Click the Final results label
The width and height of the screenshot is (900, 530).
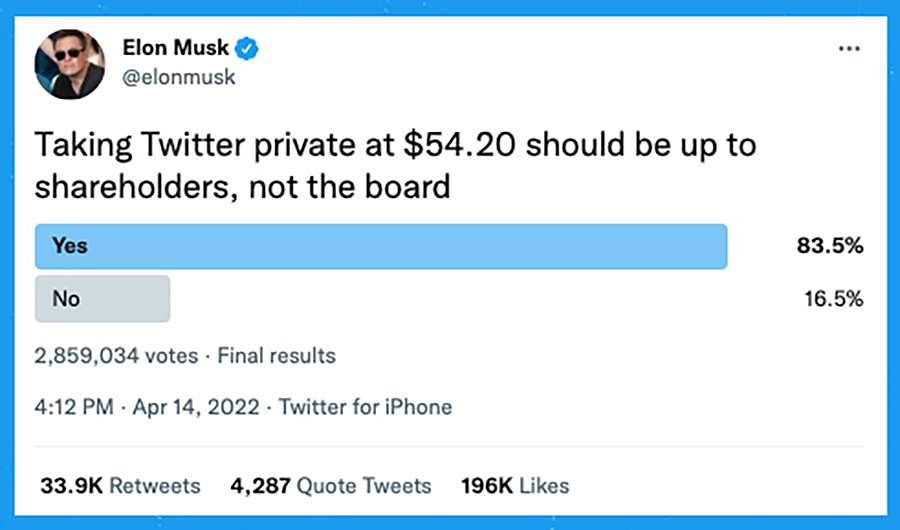coord(276,355)
